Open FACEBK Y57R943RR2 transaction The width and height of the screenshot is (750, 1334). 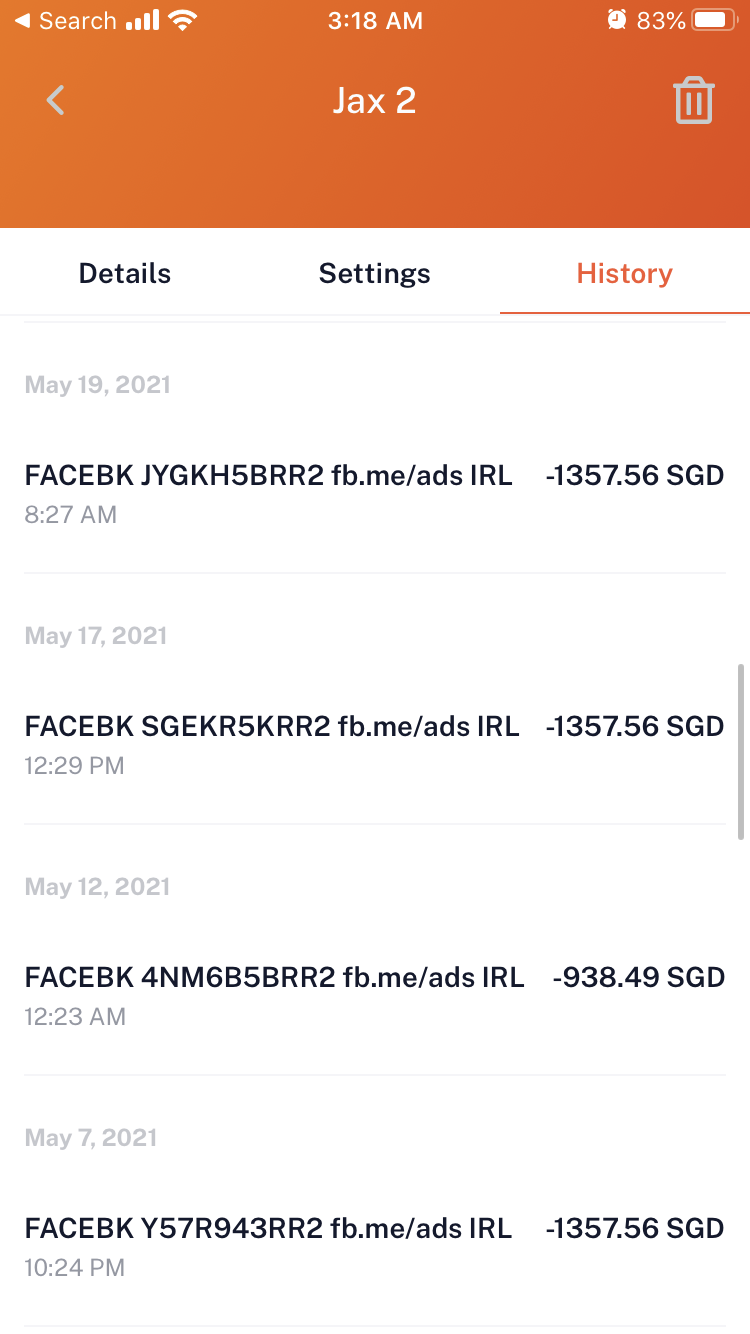pyautogui.click(x=268, y=1229)
